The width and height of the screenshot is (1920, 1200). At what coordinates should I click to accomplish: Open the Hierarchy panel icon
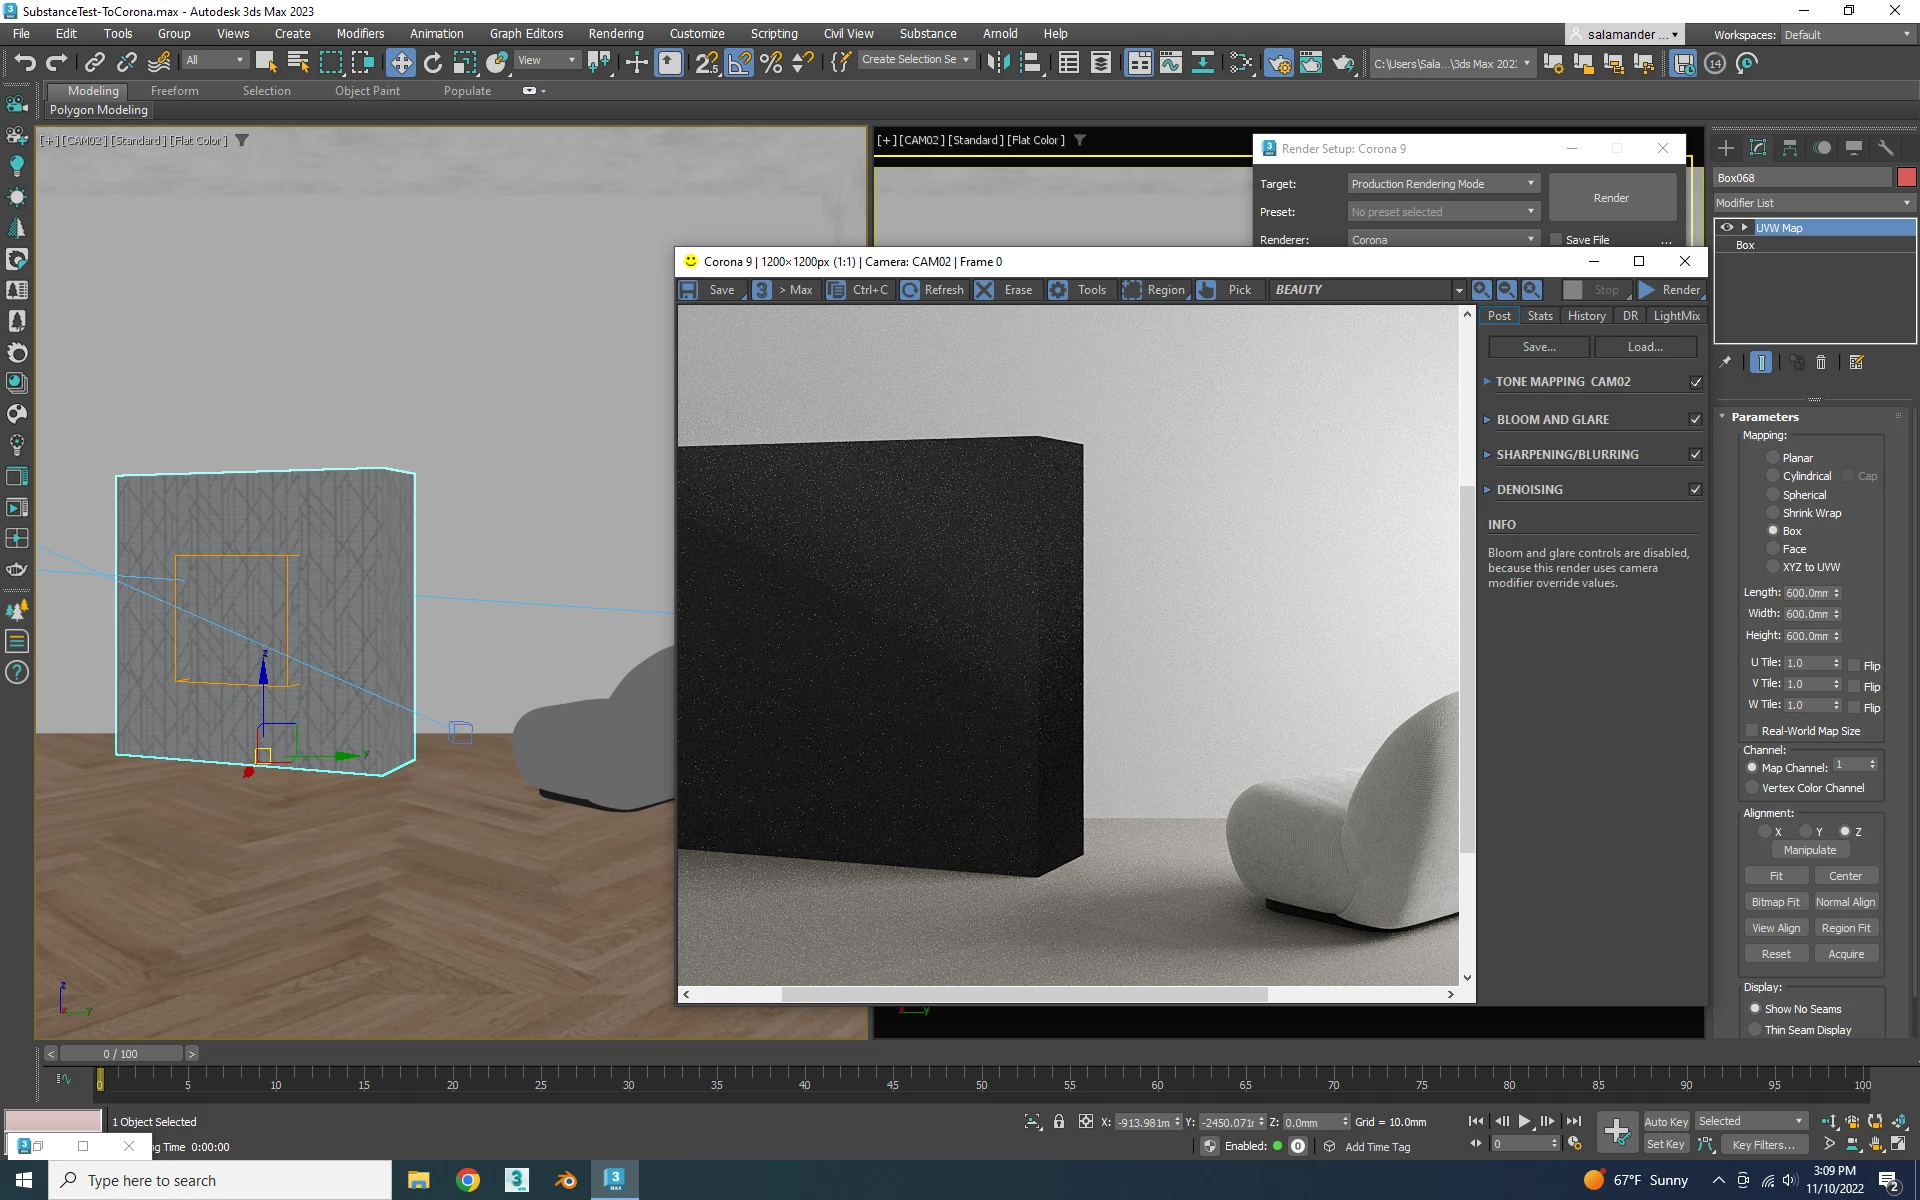point(1790,148)
